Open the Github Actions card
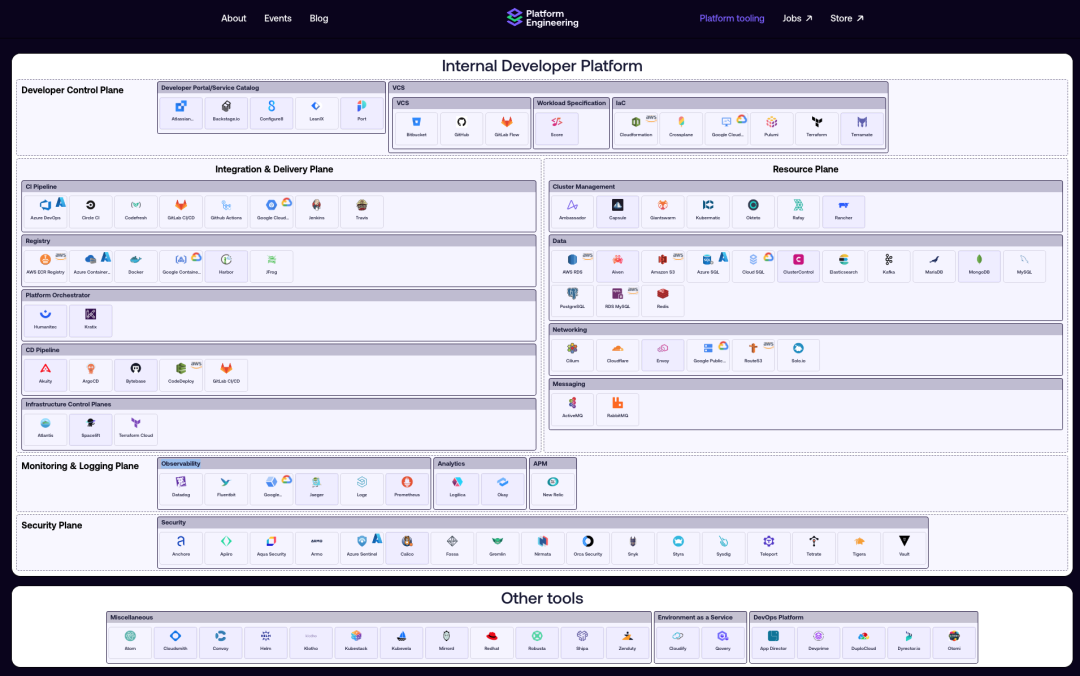The width and height of the screenshot is (1080, 676). [x=226, y=210]
